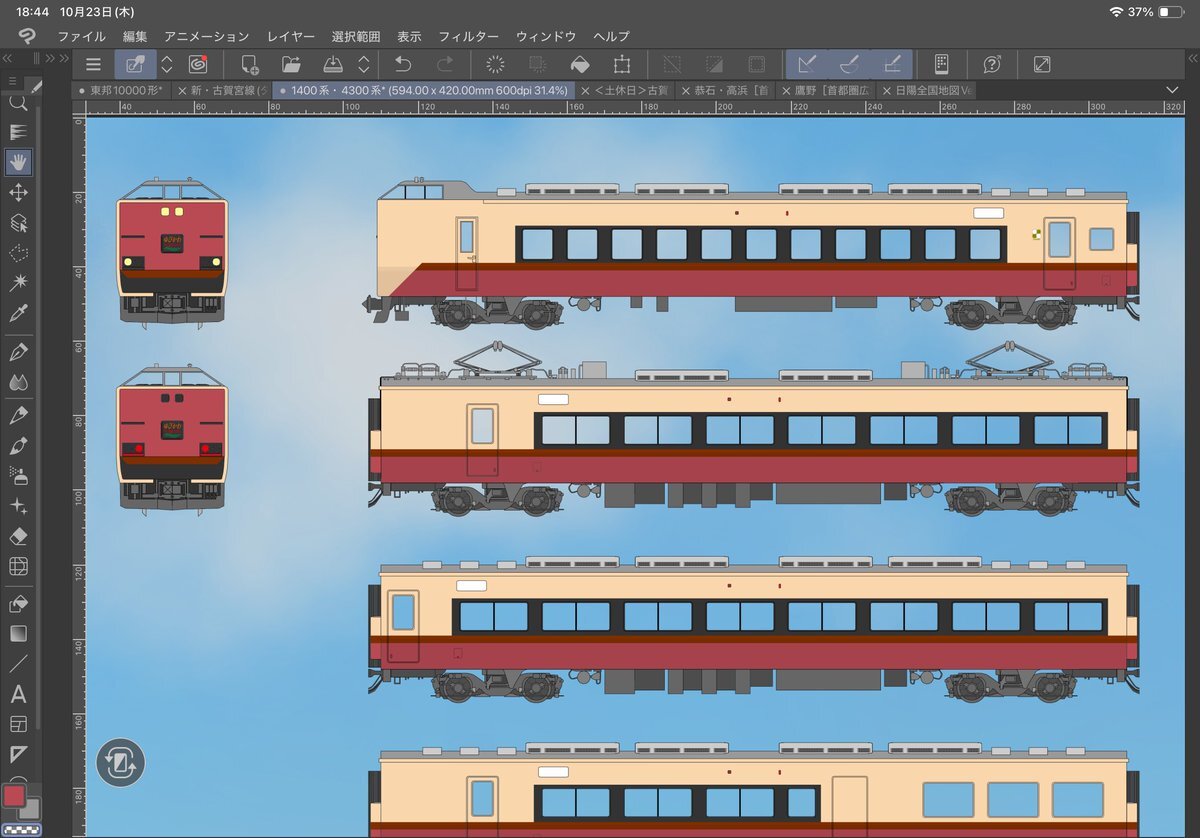Click the Undo arrow in command bar
The height and width of the screenshot is (838, 1200).
point(402,65)
